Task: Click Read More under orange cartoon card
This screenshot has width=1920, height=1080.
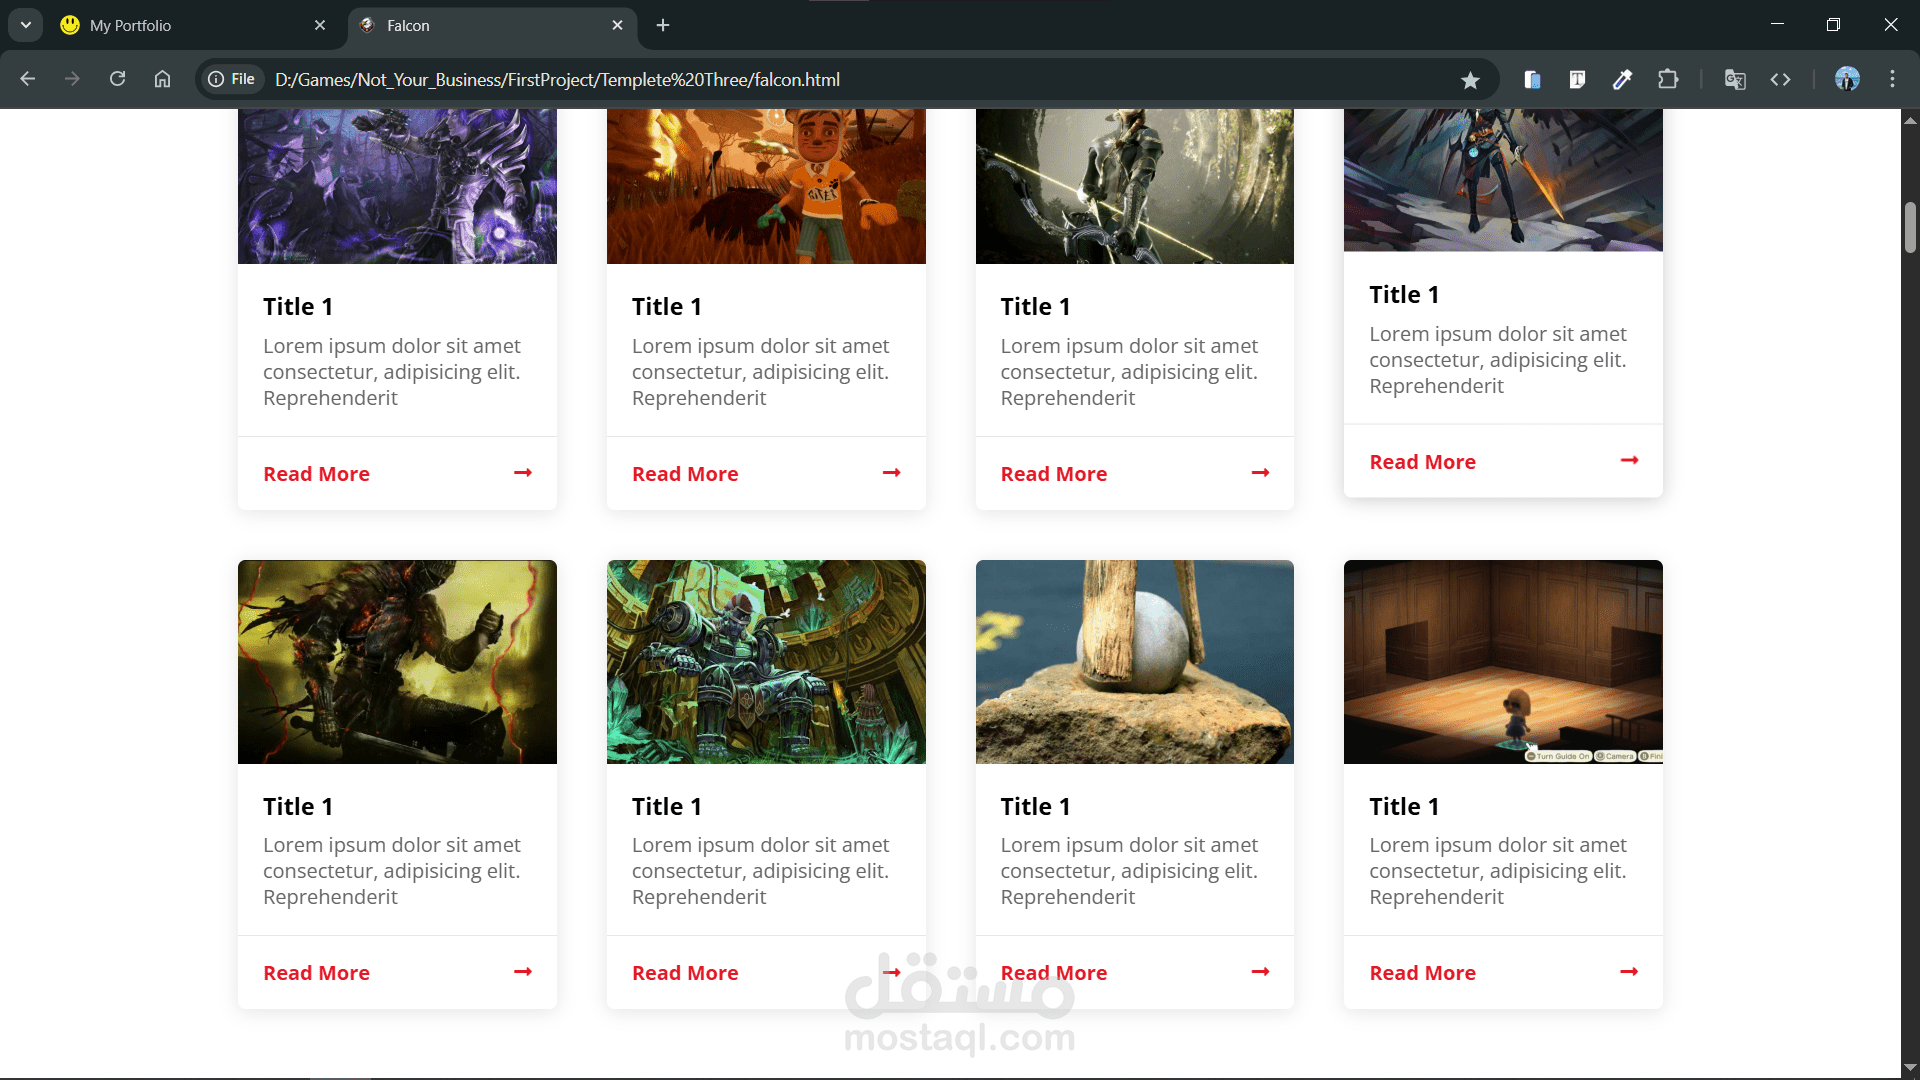Action: pos(685,474)
